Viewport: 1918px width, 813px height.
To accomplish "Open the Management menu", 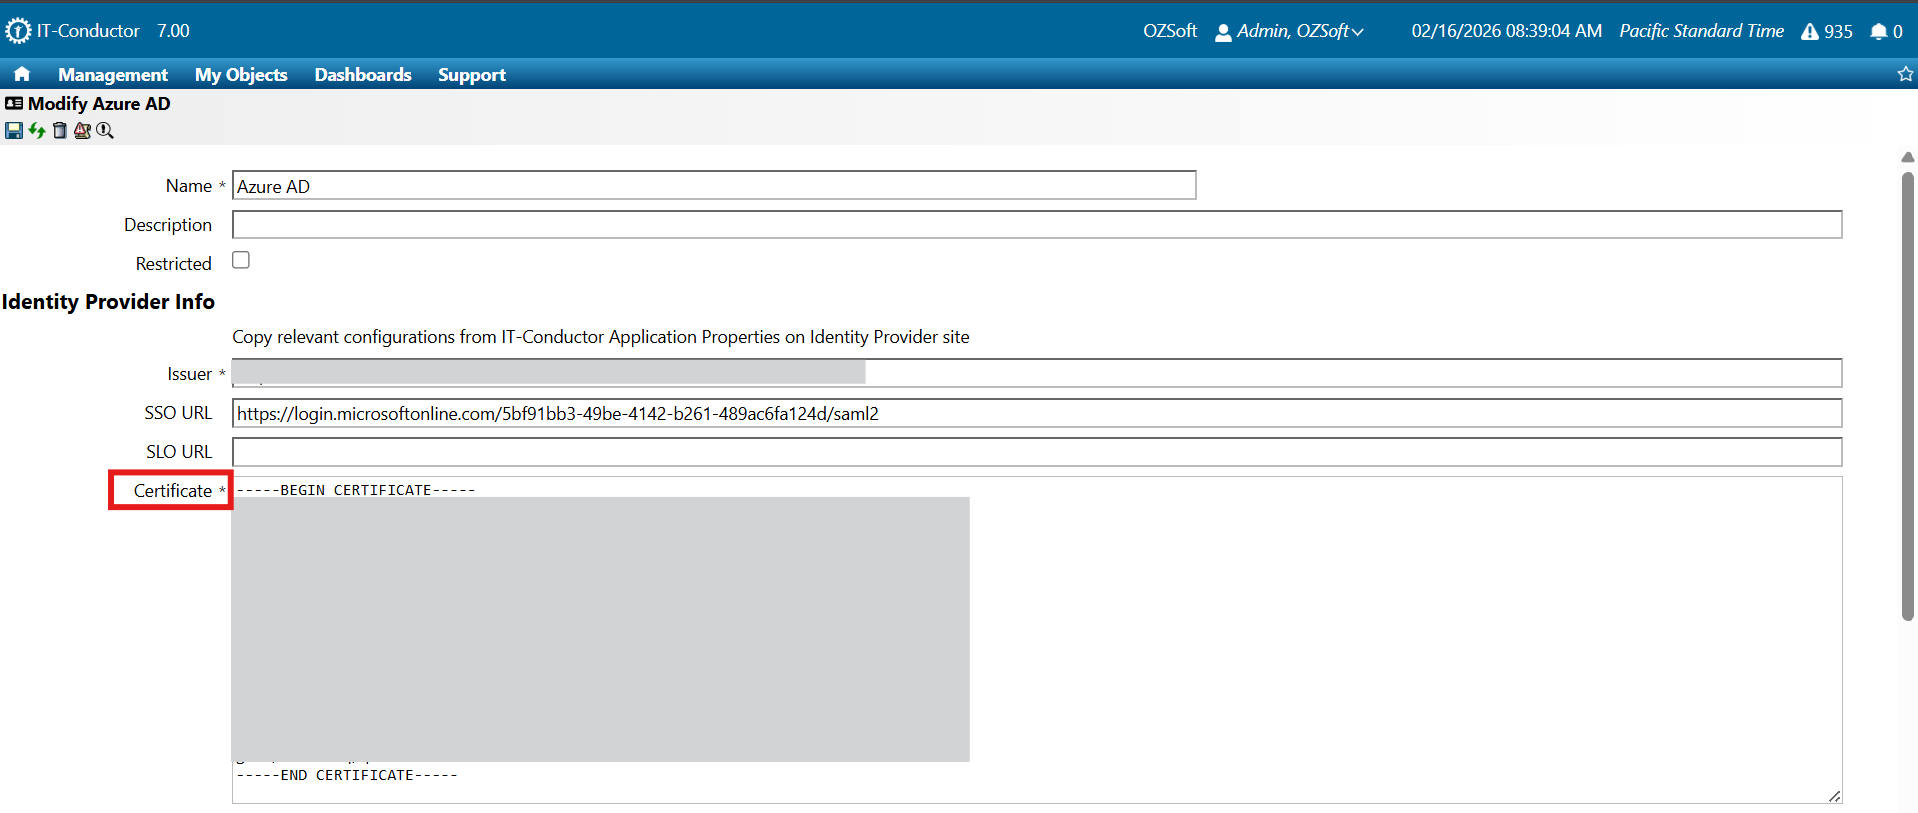I will pos(113,75).
